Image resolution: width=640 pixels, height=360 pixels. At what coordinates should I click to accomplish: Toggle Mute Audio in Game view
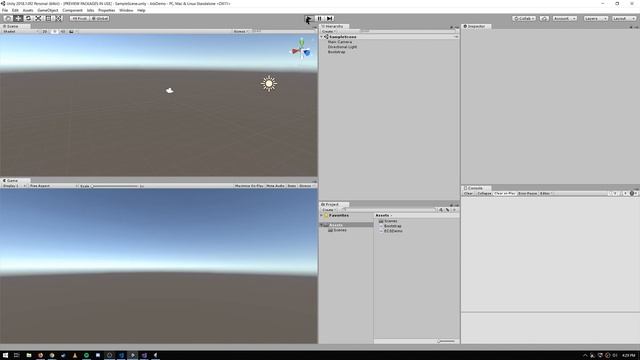point(275,186)
